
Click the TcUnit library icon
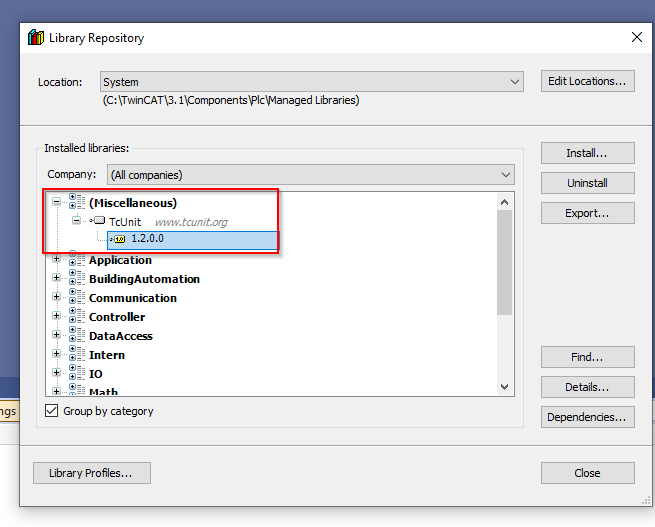[98, 220]
